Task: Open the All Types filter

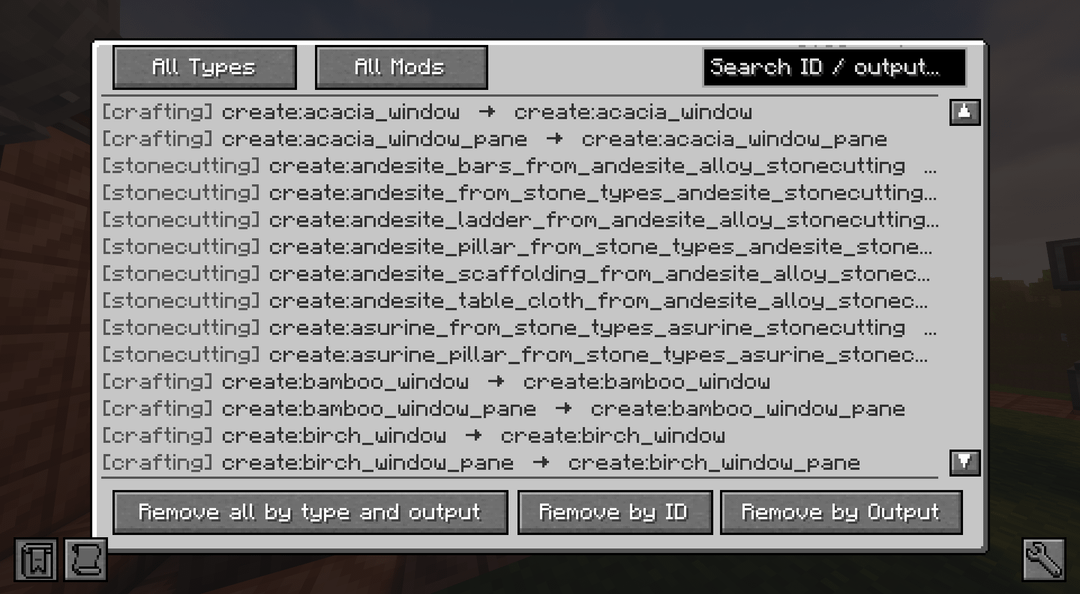Action: coord(205,68)
